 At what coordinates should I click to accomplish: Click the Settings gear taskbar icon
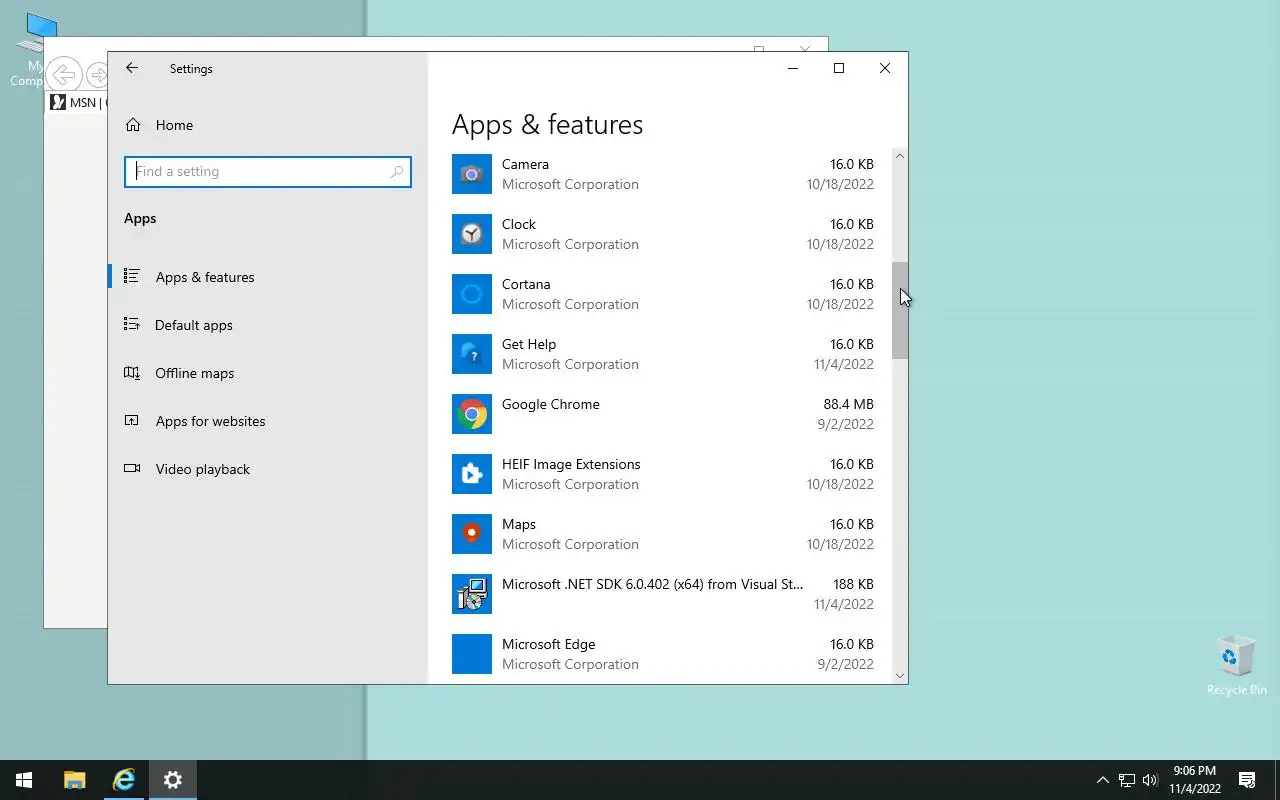pyautogui.click(x=173, y=780)
